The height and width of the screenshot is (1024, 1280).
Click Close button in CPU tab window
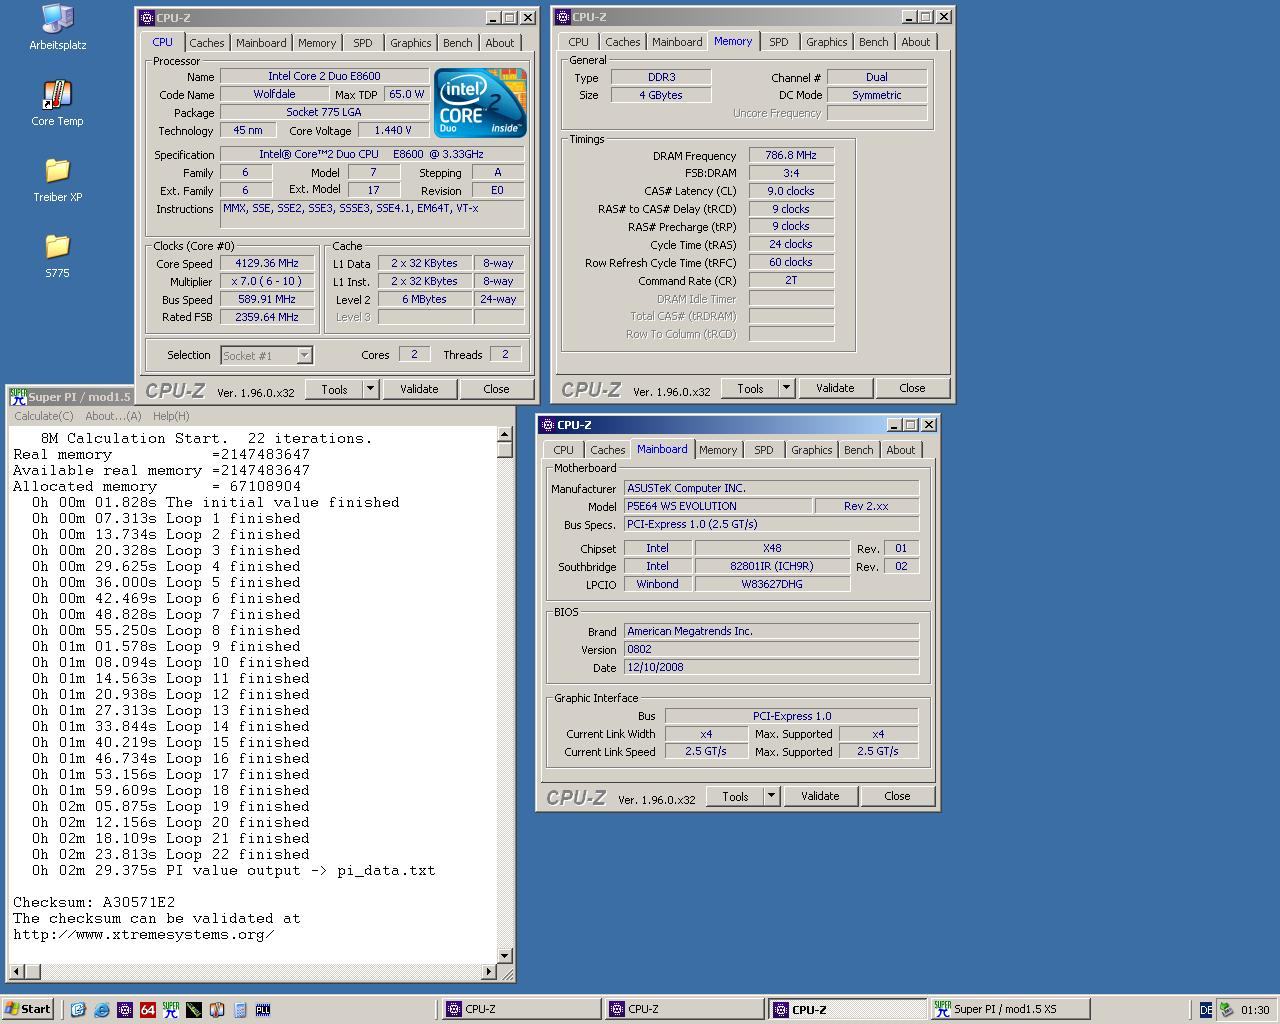(496, 389)
